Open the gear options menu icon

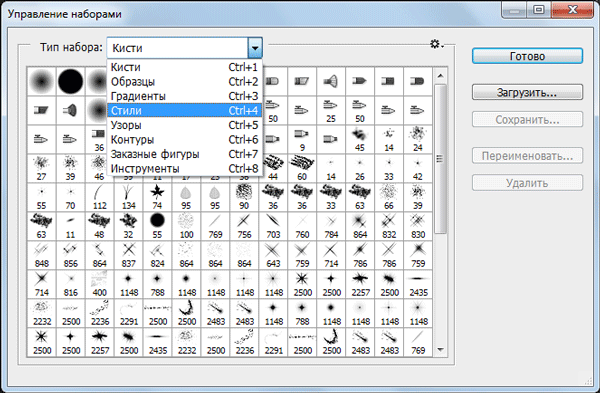[436, 44]
